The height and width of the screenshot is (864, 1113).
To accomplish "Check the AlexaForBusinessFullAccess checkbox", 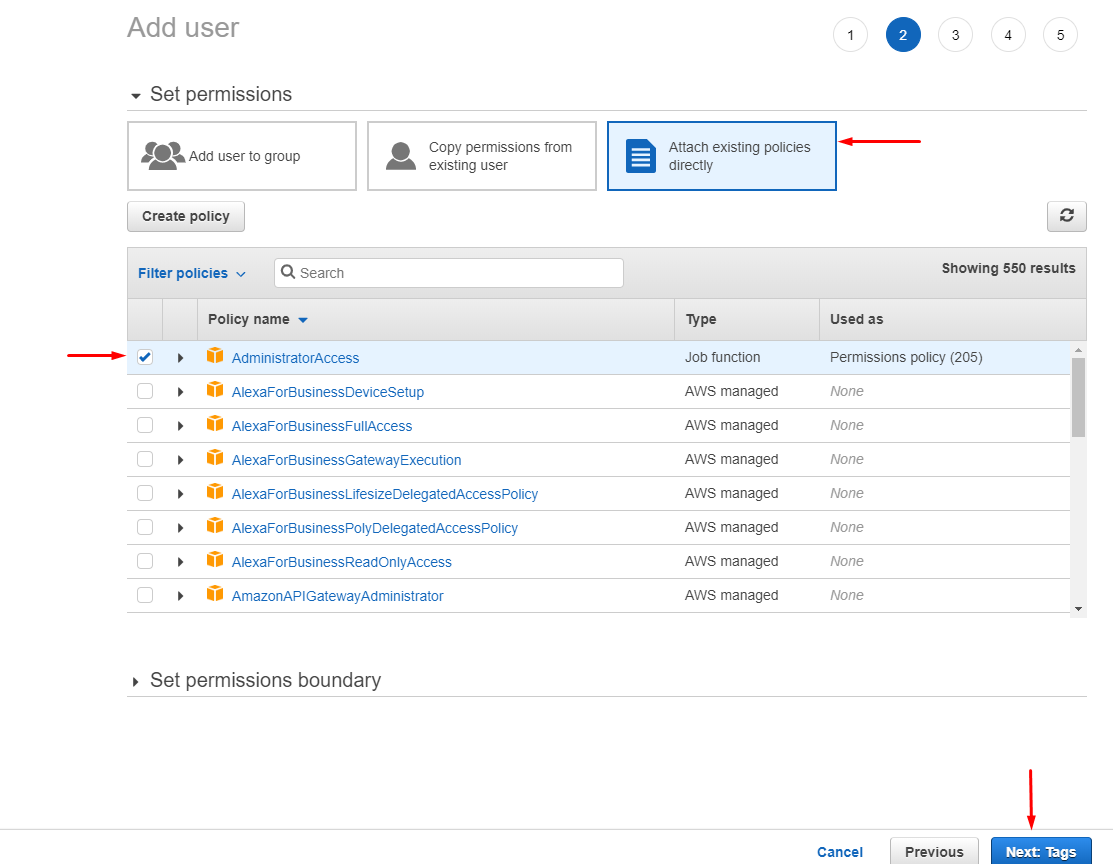I will [144, 425].
